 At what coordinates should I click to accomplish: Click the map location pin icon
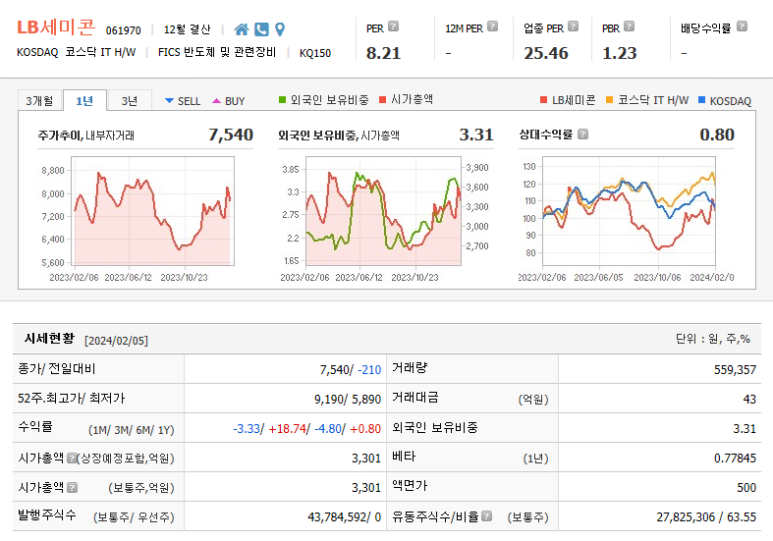[x=280, y=30]
